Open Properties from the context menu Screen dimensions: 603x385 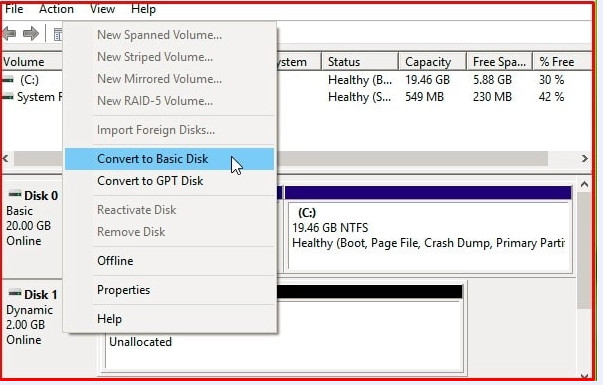tap(169, 290)
